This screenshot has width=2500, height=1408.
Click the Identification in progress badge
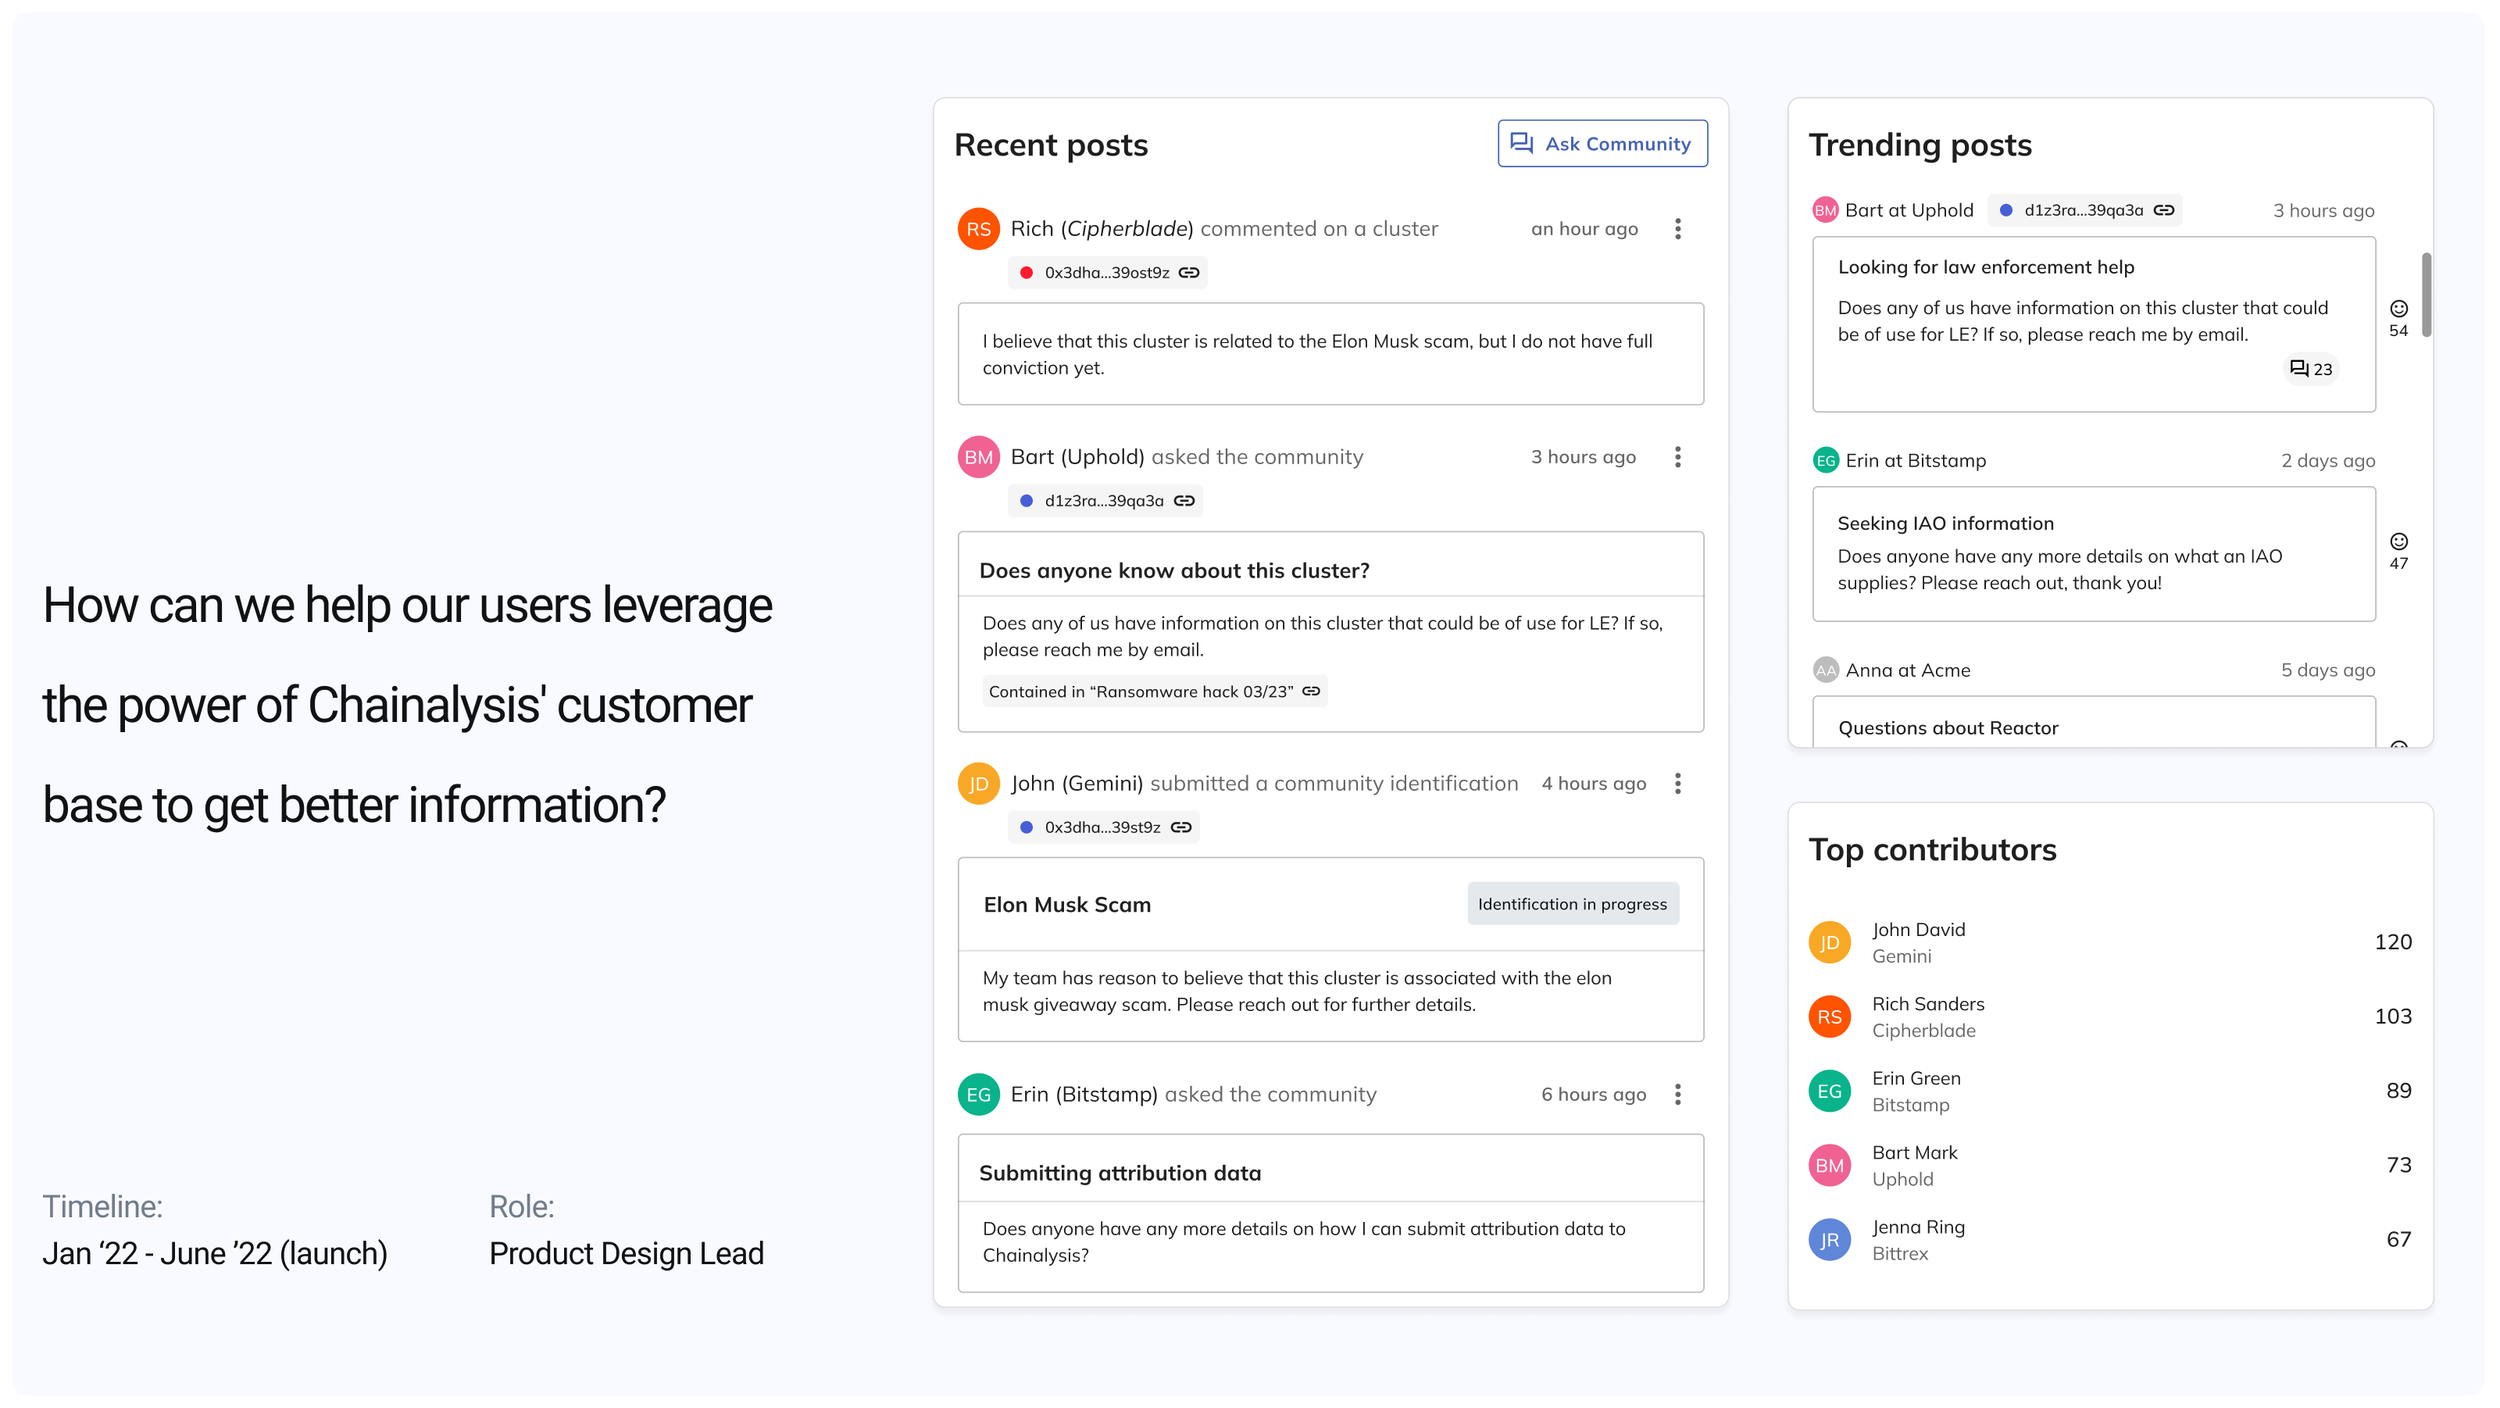(x=1572, y=904)
